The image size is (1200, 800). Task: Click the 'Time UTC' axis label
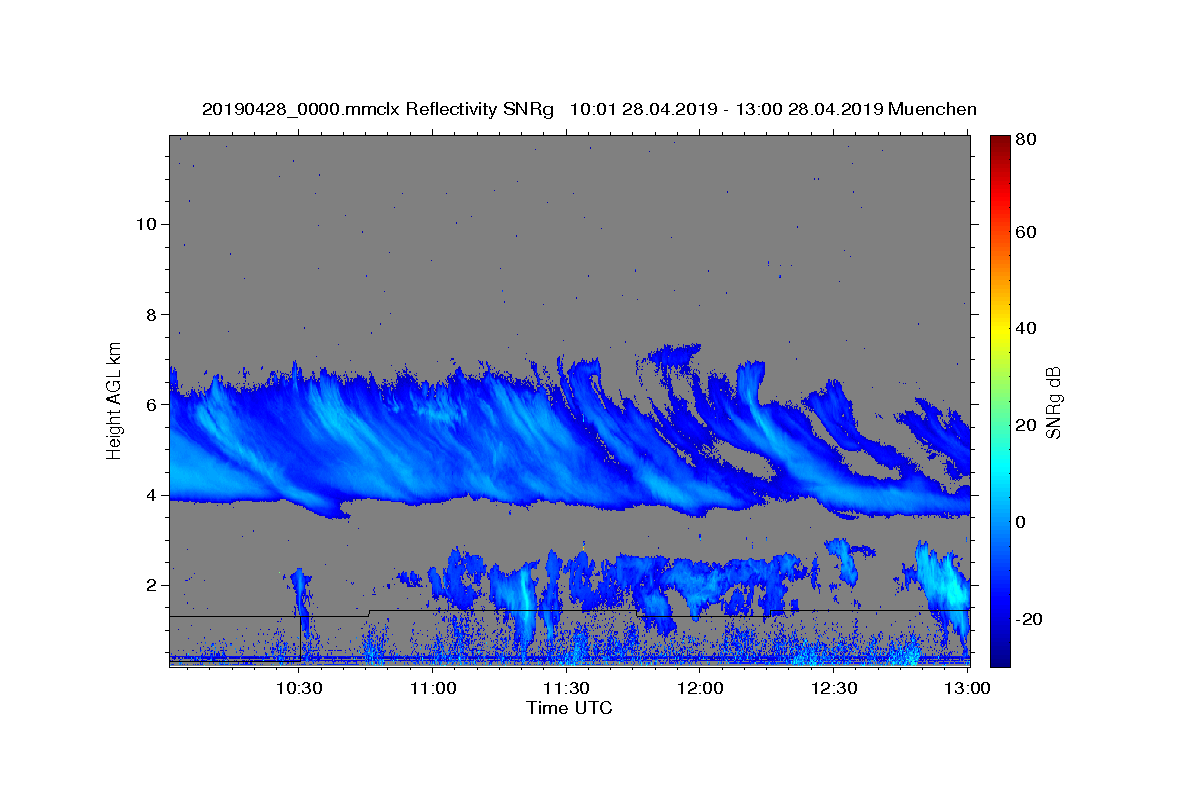pos(569,708)
